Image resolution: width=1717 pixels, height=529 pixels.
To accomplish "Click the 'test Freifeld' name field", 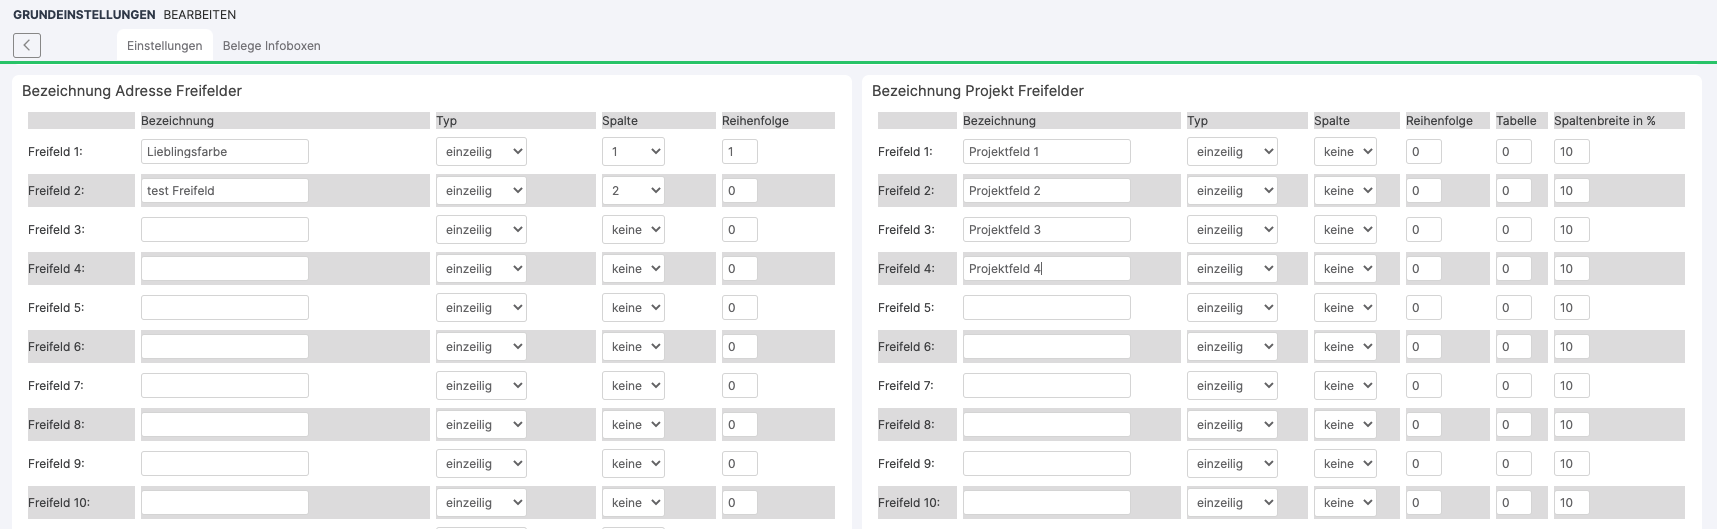I will pos(225,191).
